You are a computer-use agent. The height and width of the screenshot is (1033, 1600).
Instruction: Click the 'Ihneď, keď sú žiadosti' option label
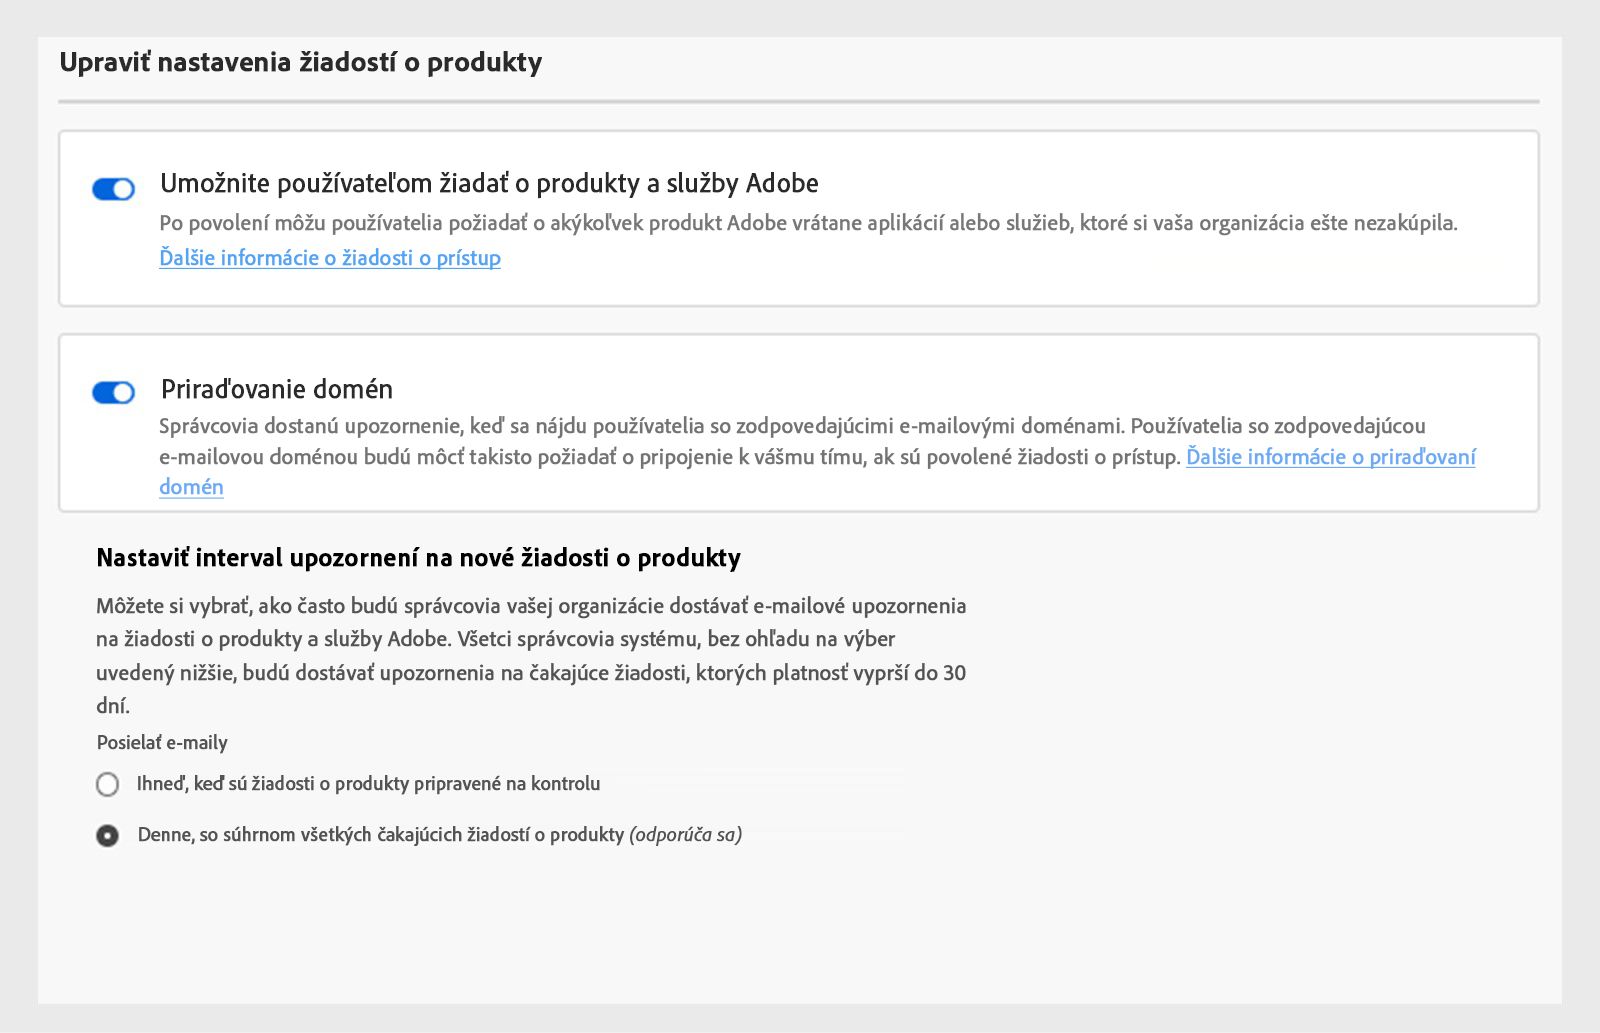coord(368,784)
